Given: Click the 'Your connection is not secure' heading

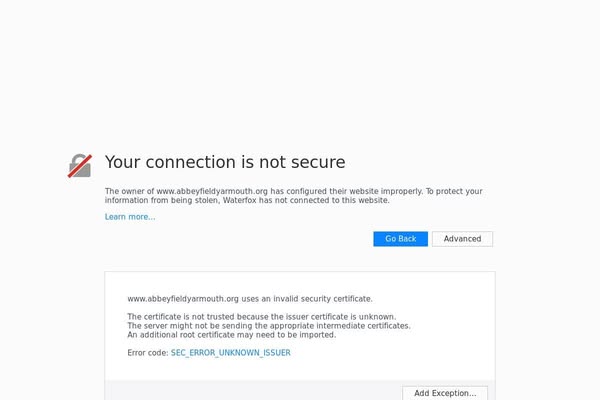Looking at the screenshot, I should (225, 162).
